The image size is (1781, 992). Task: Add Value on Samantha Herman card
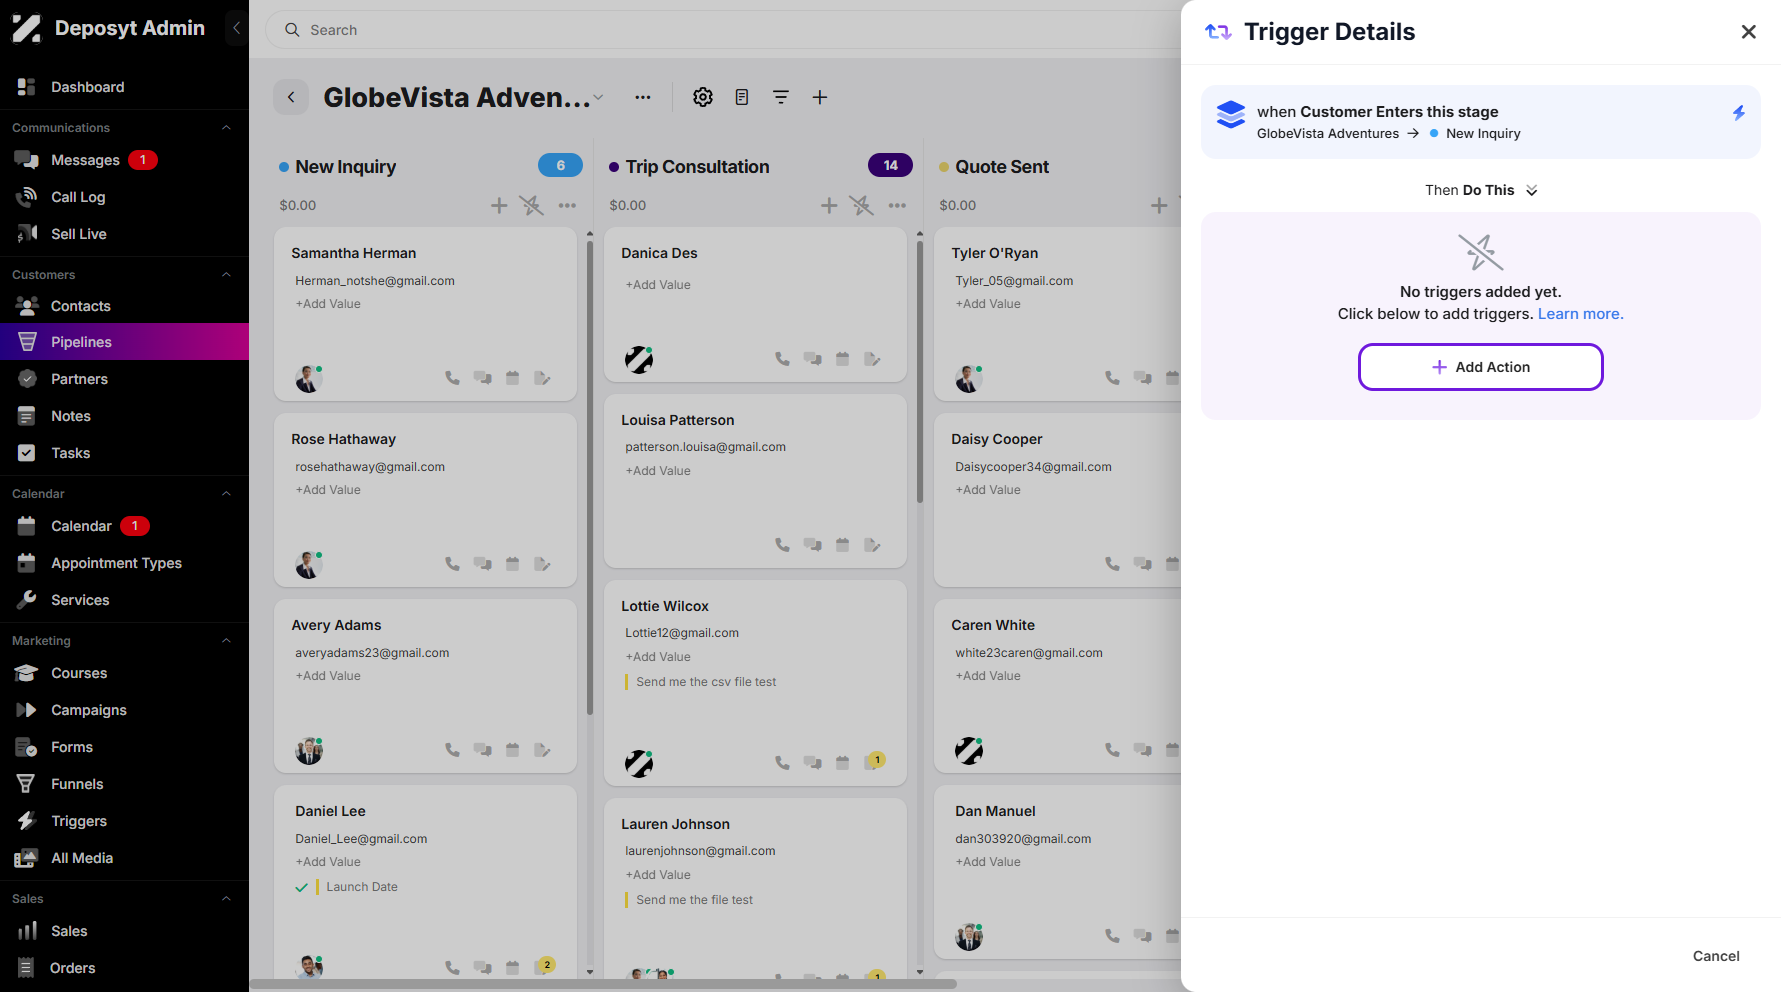pos(328,304)
